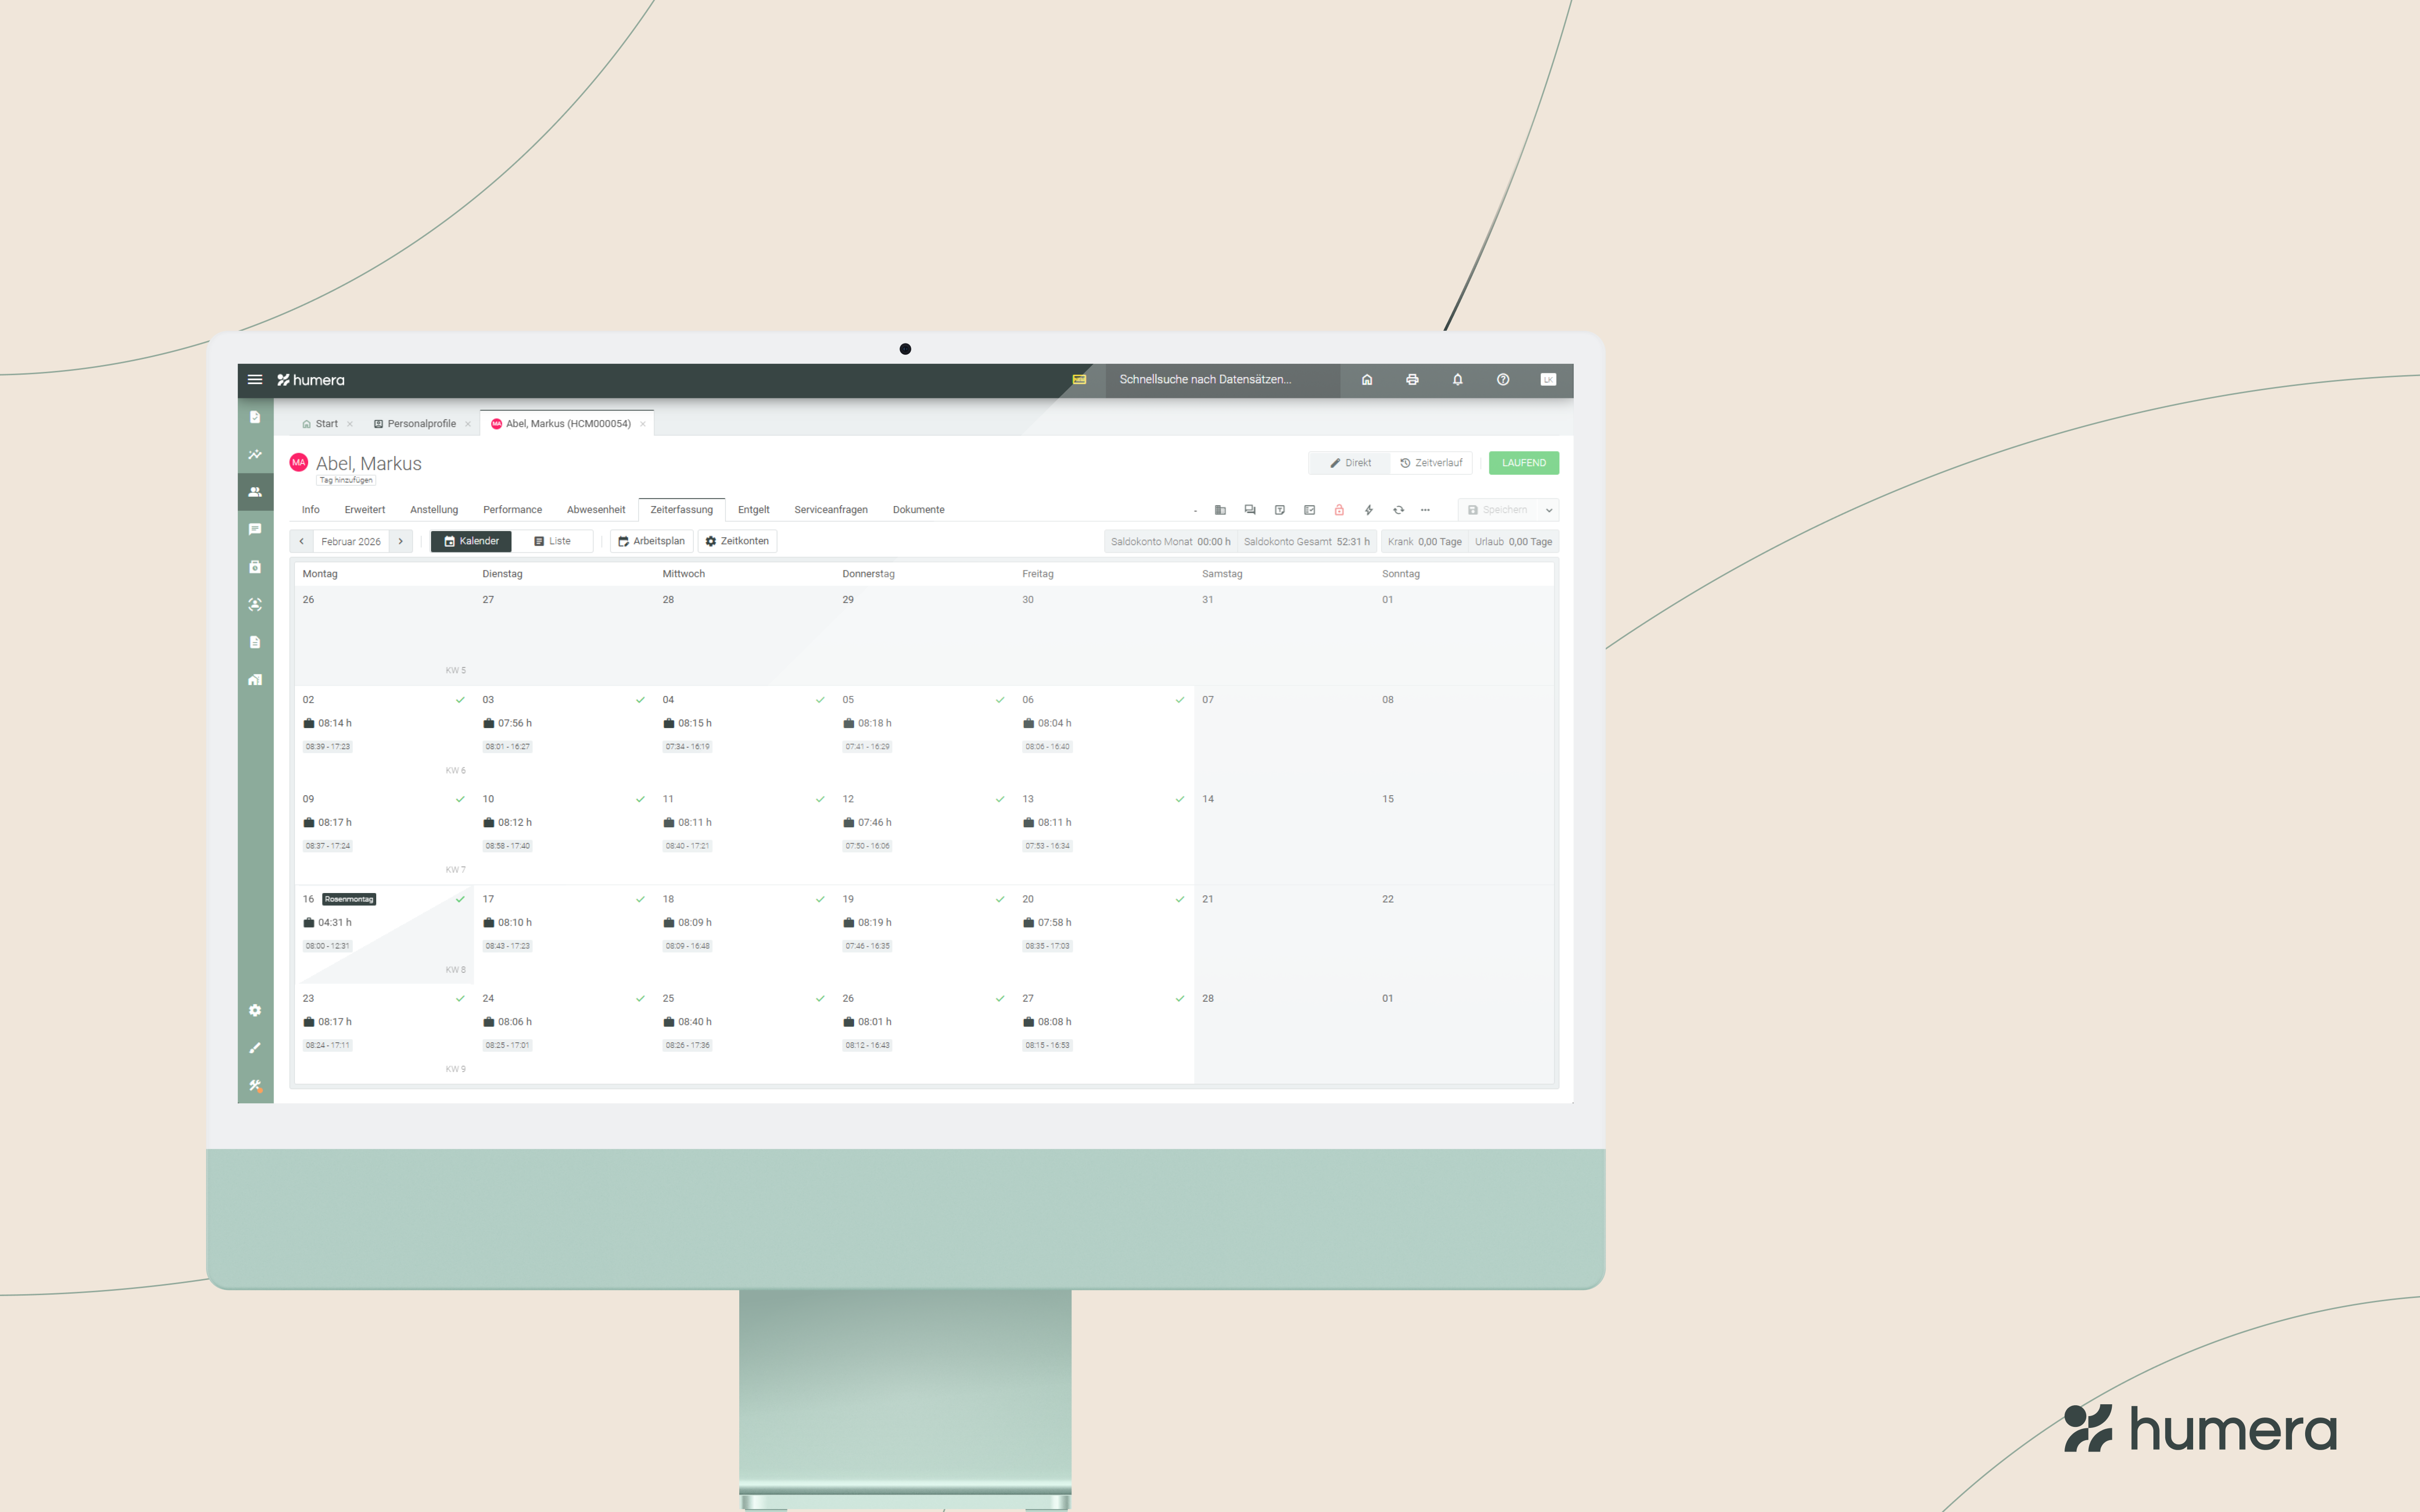The width and height of the screenshot is (2420, 1512).
Task: Open the help question mark icon
Action: [x=1502, y=380]
